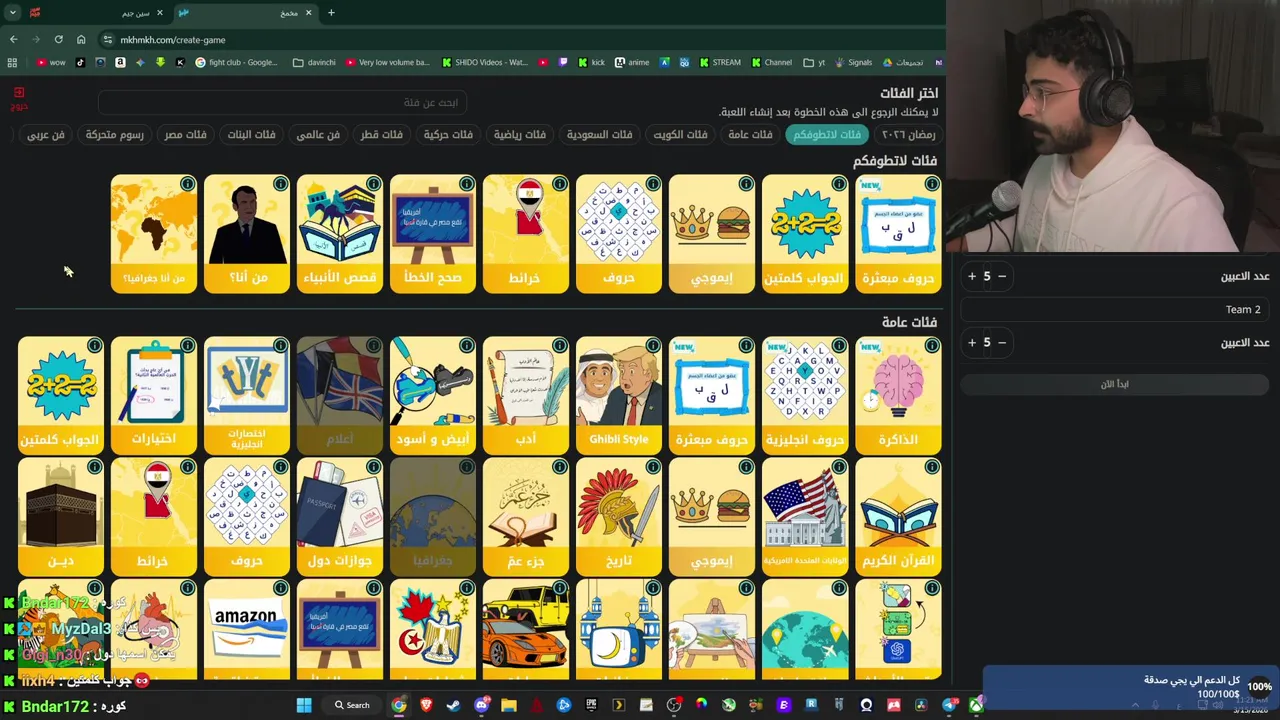Click the browser address bar URL
The height and width of the screenshot is (720, 1280).
point(173,40)
